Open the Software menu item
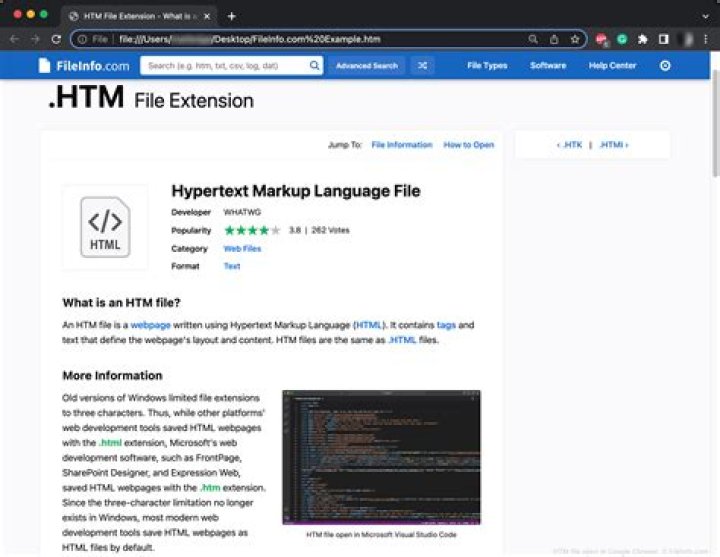This screenshot has width=720, height=557. pyautogui.click(x=547, y=66)
